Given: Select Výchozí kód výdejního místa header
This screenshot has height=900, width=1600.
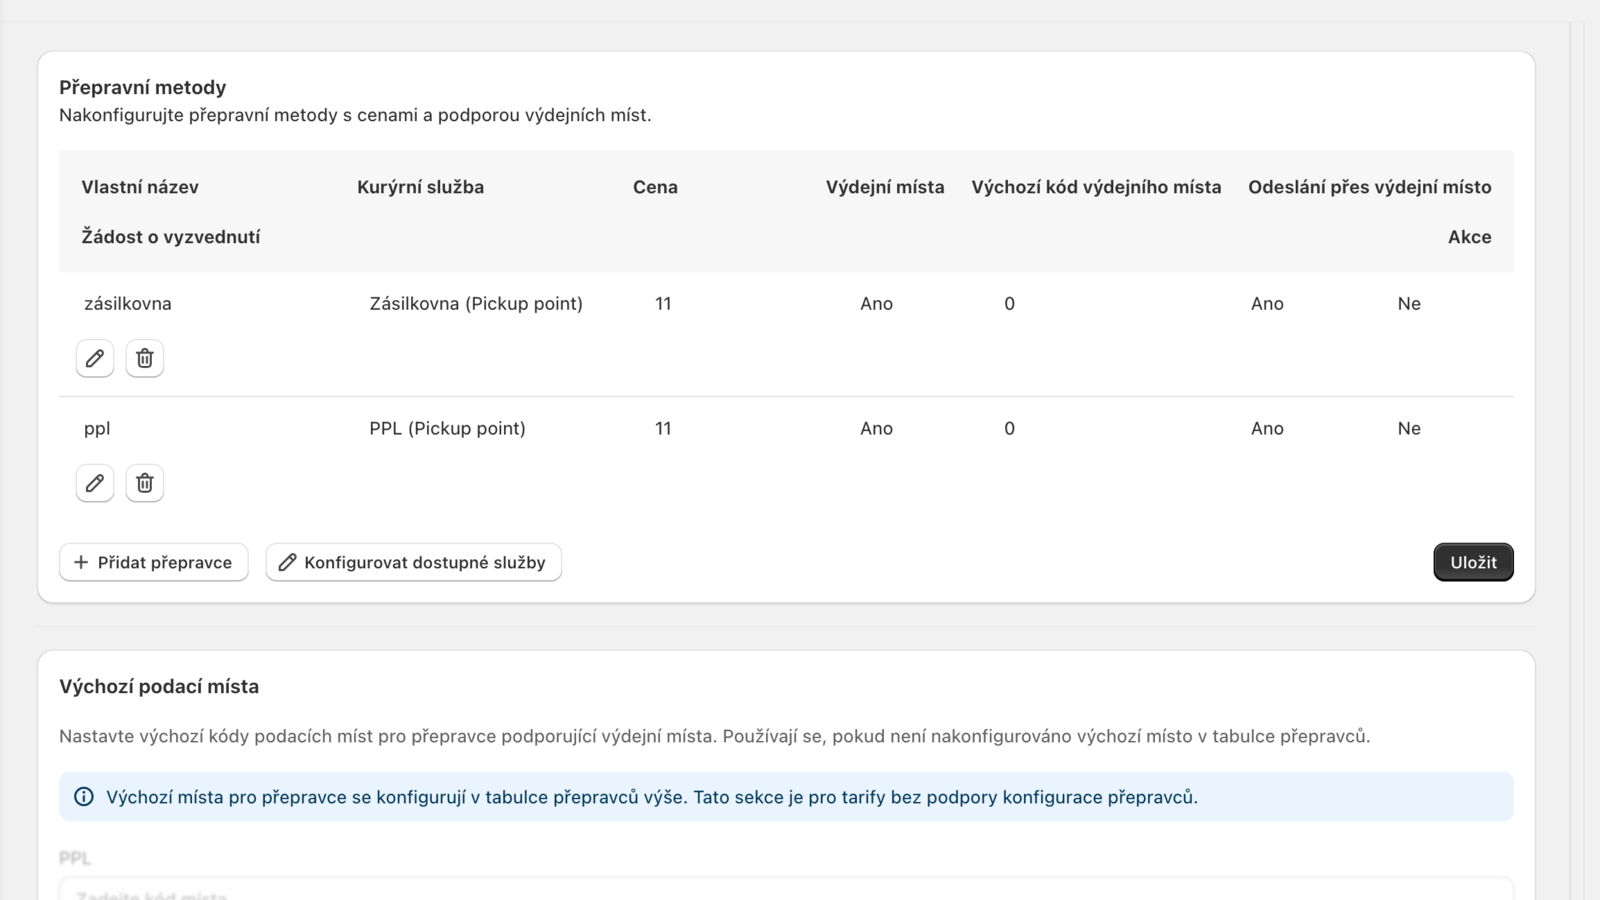Looking at the screenshot, I should click(x=1096, y=187).
